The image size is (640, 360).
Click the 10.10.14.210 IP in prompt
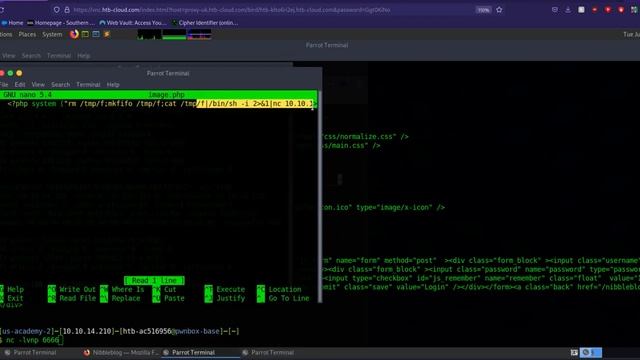coord(87,331)
